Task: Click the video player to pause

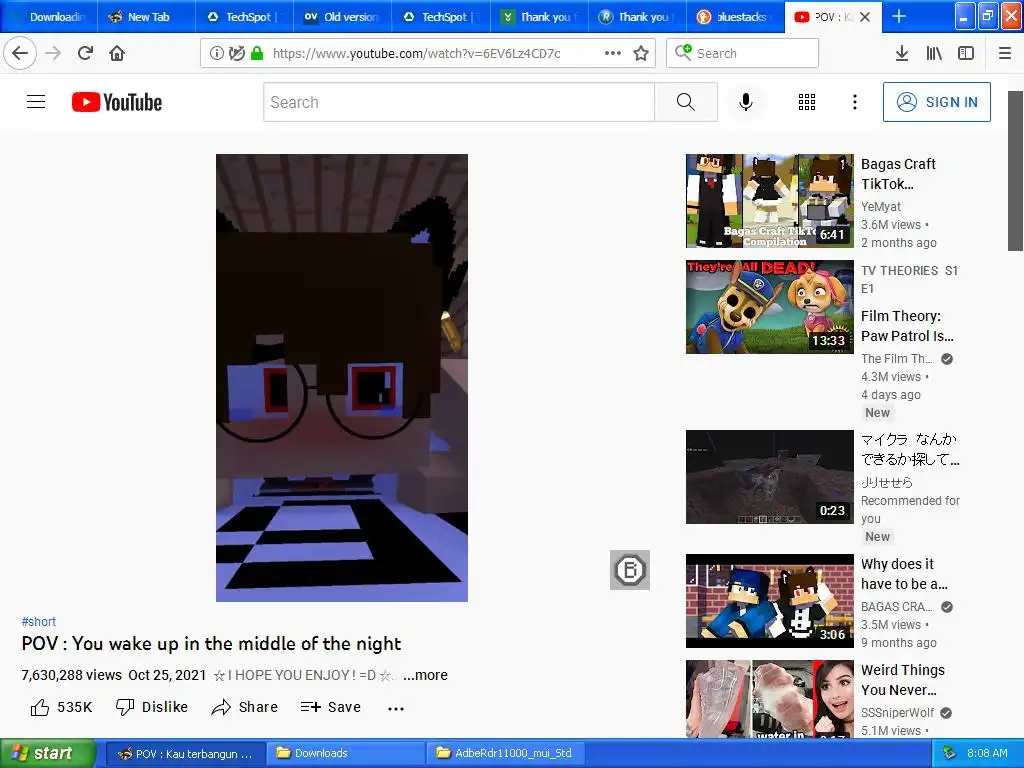Action: tap(342, 377)
